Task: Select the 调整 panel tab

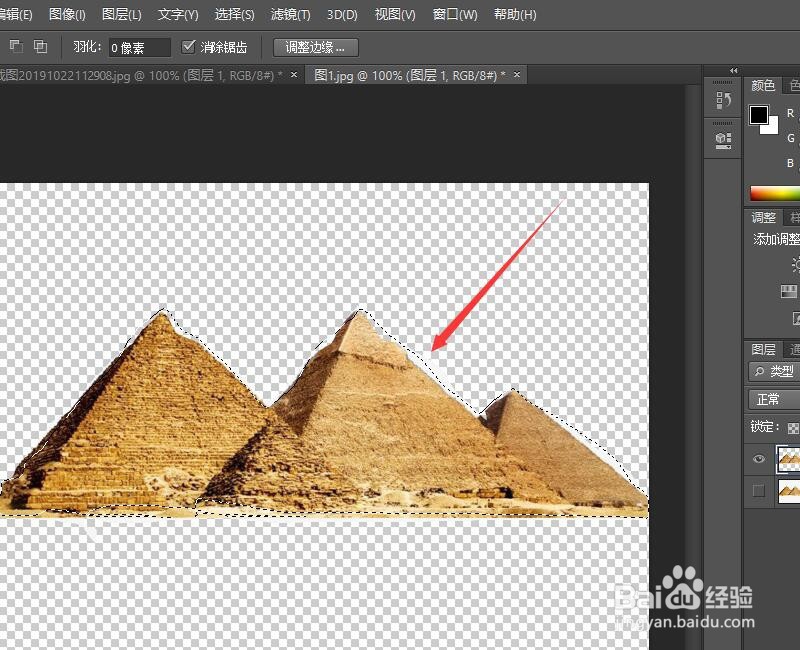Action: (763, 218)
